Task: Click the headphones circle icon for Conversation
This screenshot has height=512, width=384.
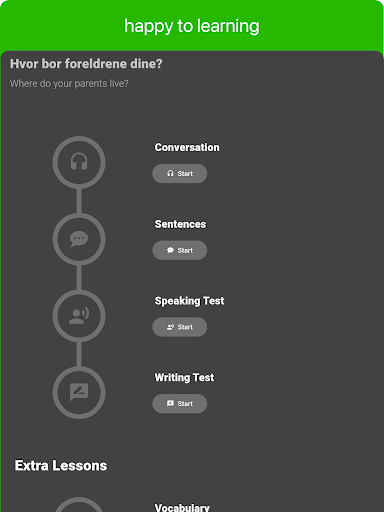Action: coord(79,162)
